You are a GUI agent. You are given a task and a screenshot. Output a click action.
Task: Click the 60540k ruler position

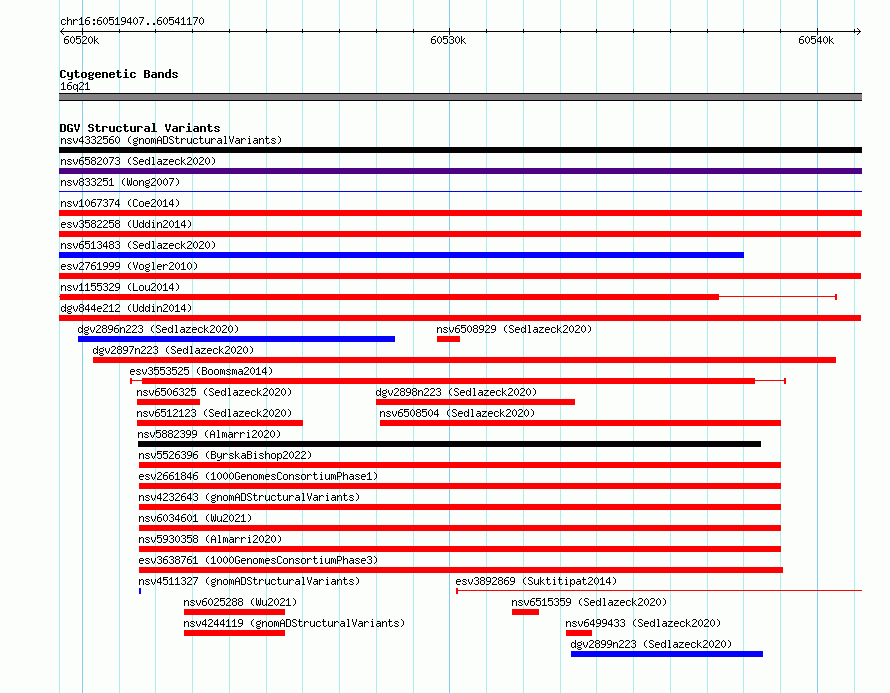[x=816, y=40]
